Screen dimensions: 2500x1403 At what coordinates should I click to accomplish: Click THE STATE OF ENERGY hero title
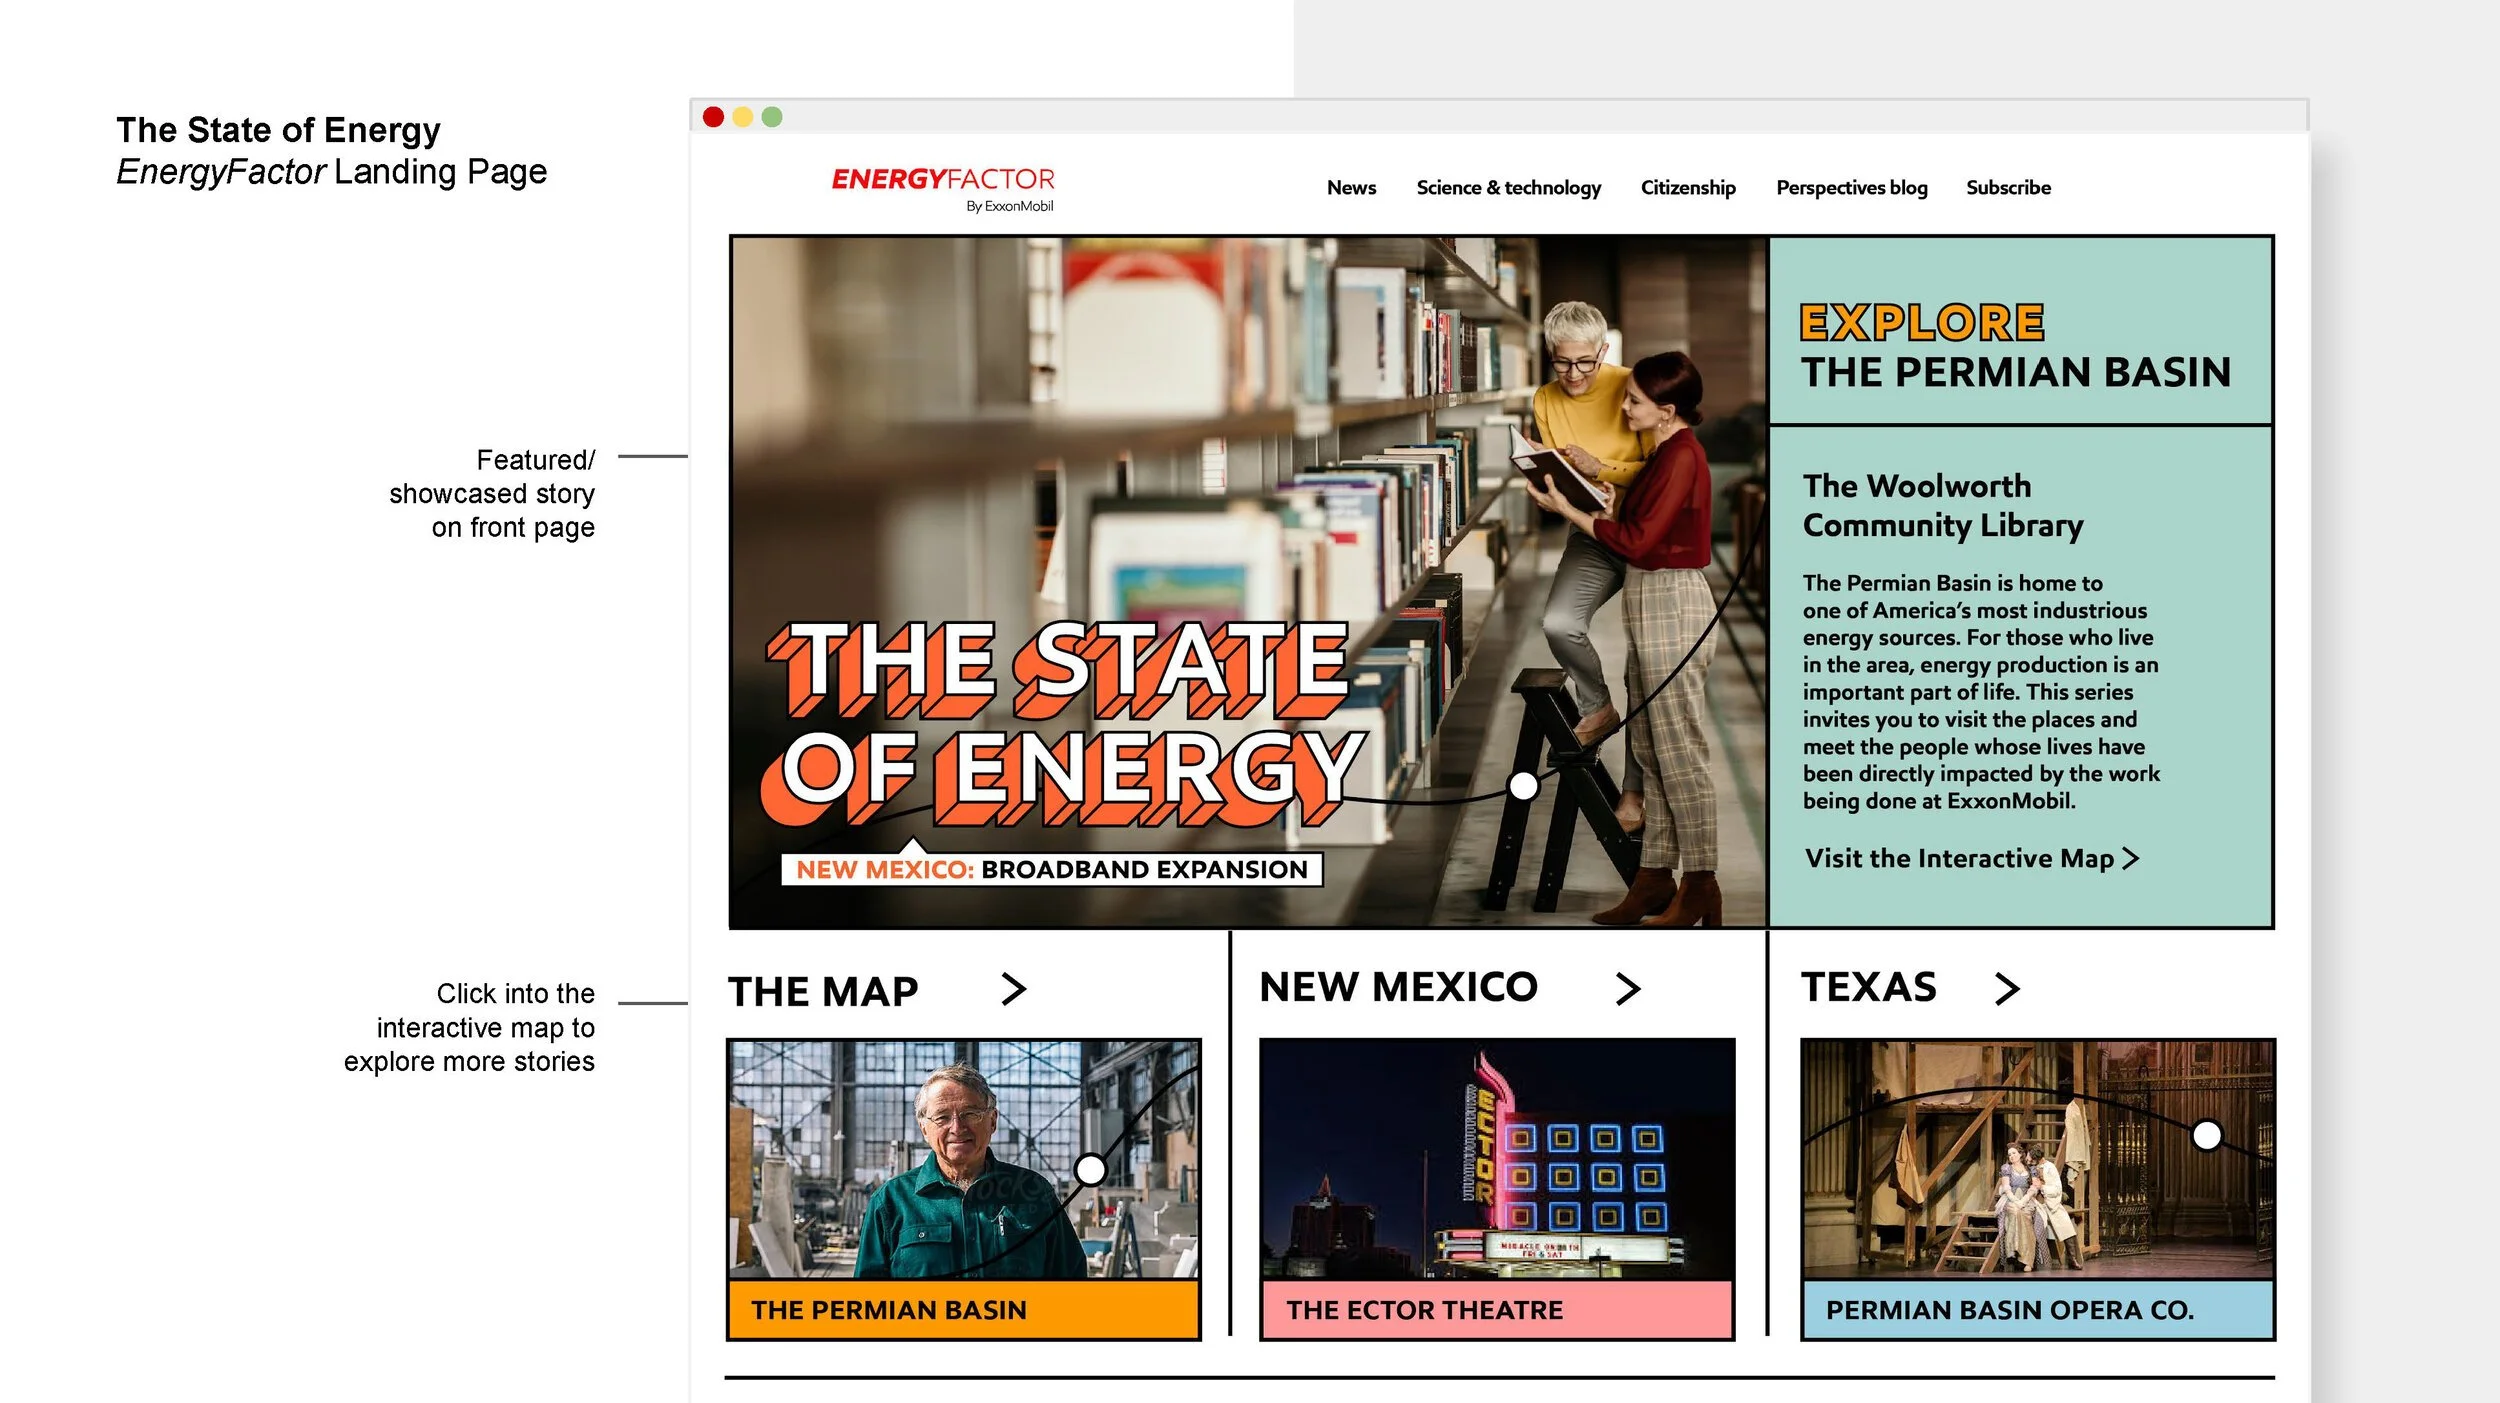click(x=1063, y=722)
